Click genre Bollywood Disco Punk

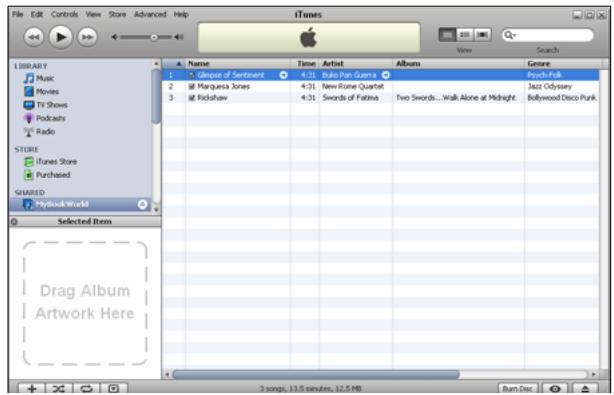[562, 98]
